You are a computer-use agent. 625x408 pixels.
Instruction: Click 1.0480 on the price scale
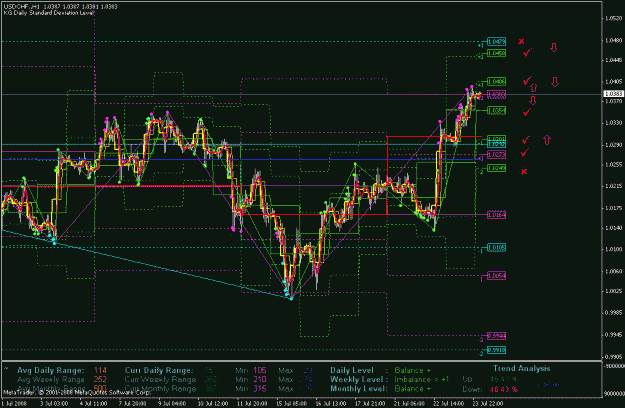coord(613,40)
